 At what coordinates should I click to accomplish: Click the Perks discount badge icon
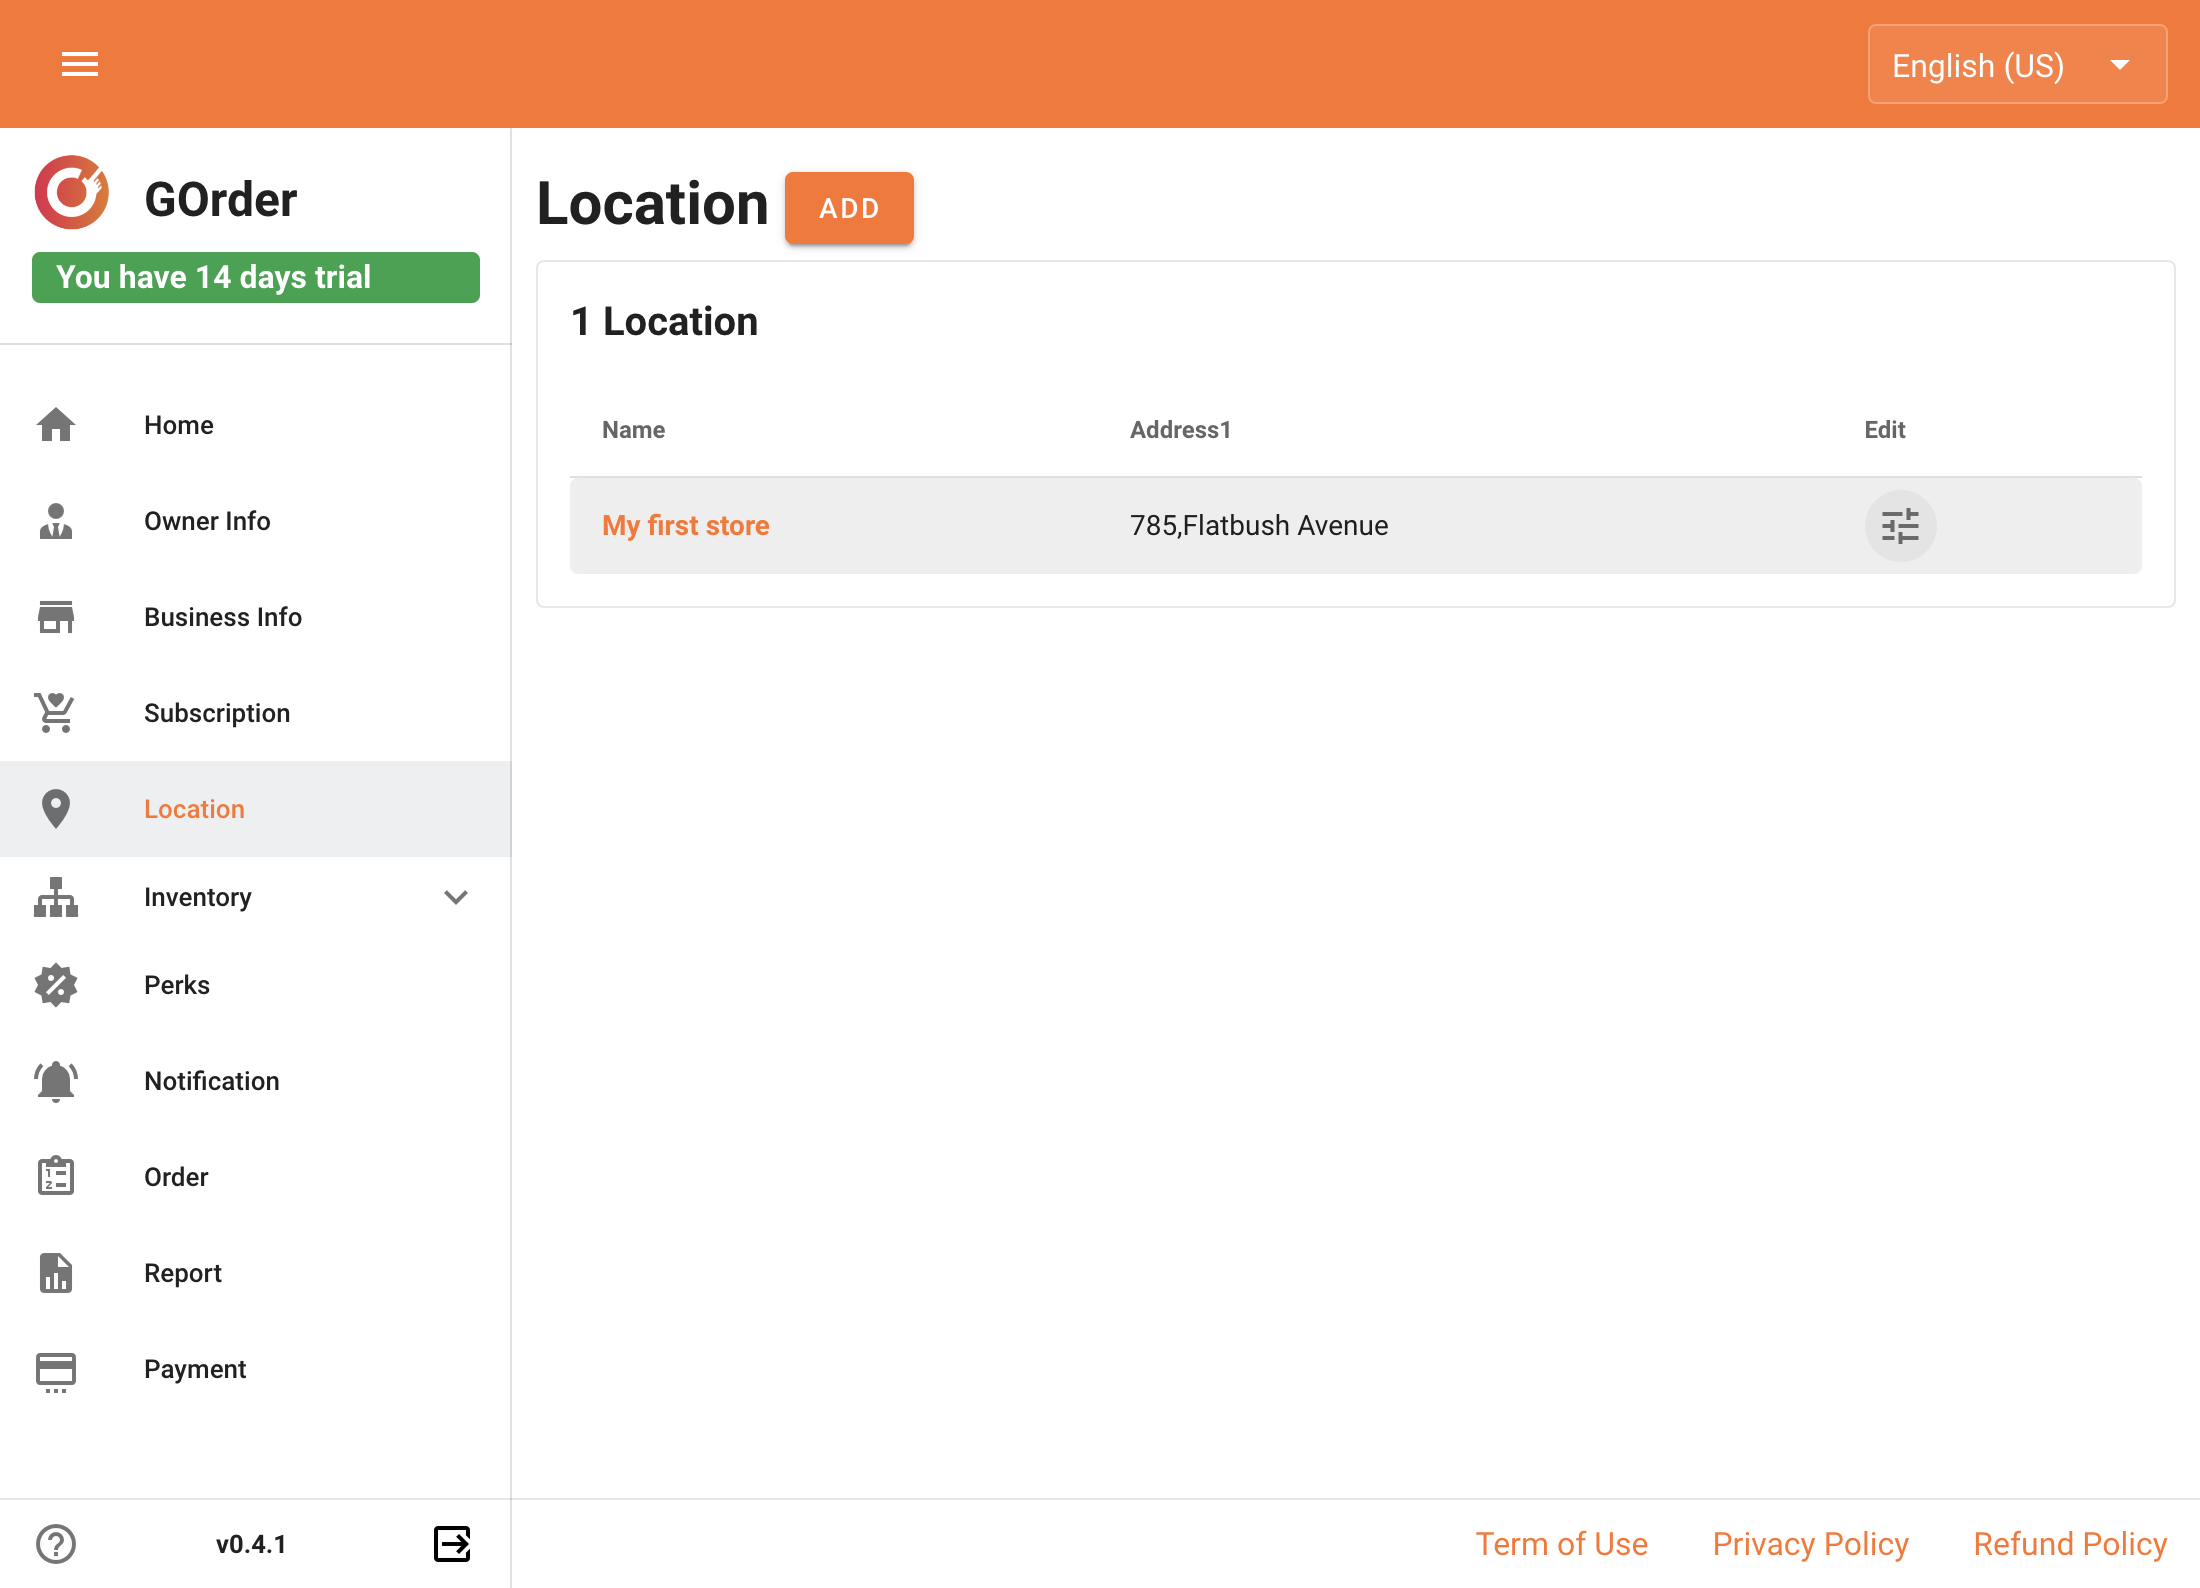[x=56, y=985]
